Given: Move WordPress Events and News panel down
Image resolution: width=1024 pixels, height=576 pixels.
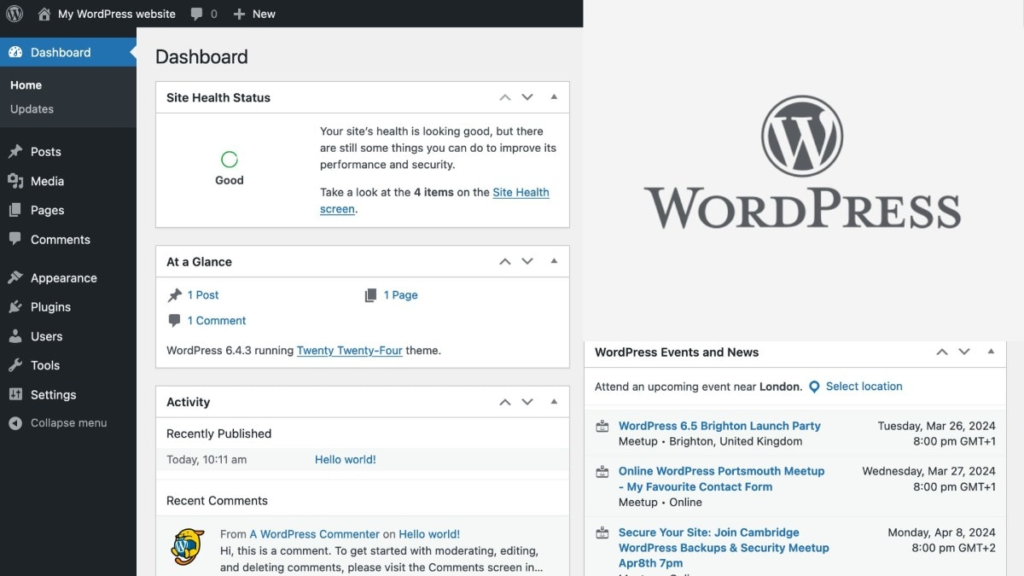Looking at the screenshot, I should click(964, 351).
